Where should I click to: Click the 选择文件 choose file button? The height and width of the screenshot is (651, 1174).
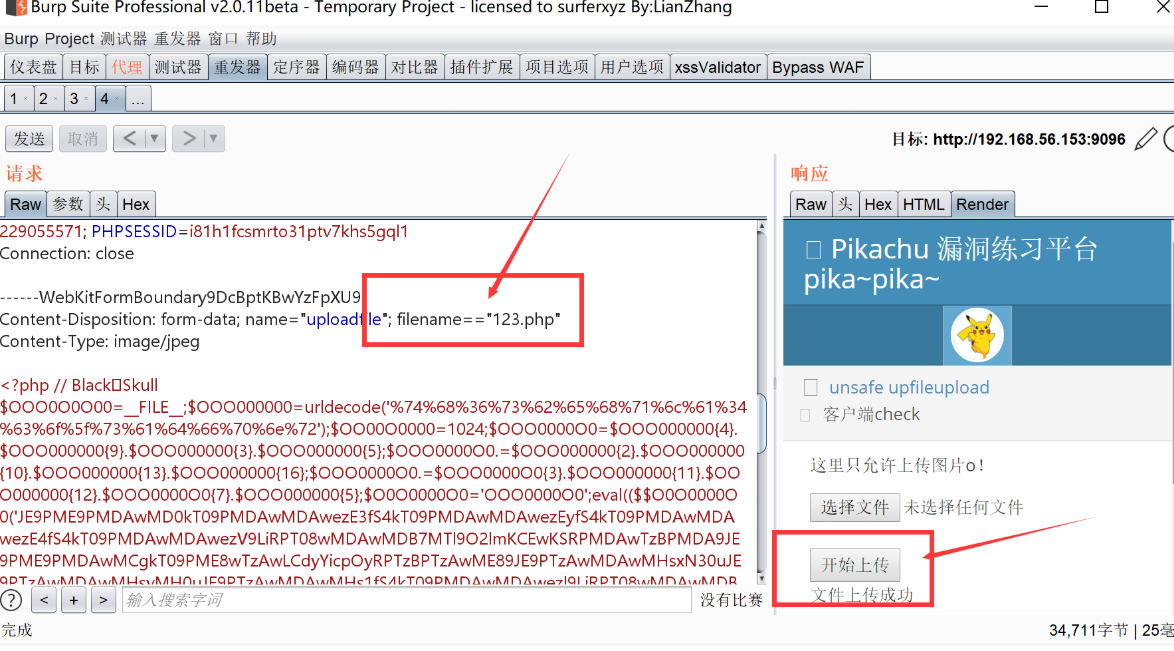(x=854, y=507)
